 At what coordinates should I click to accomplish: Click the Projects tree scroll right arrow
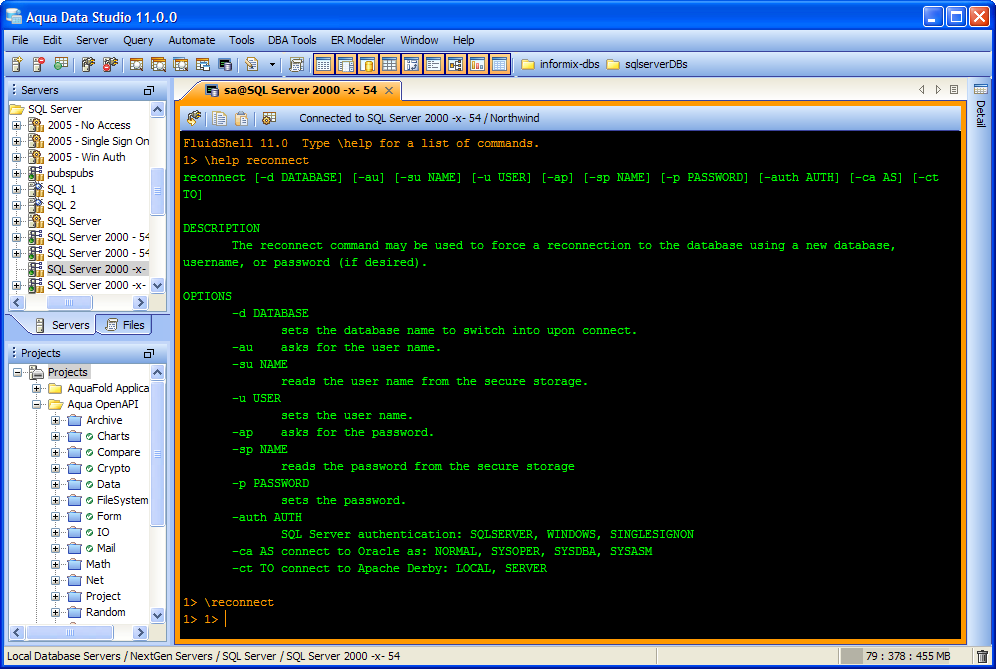[141, 632]
